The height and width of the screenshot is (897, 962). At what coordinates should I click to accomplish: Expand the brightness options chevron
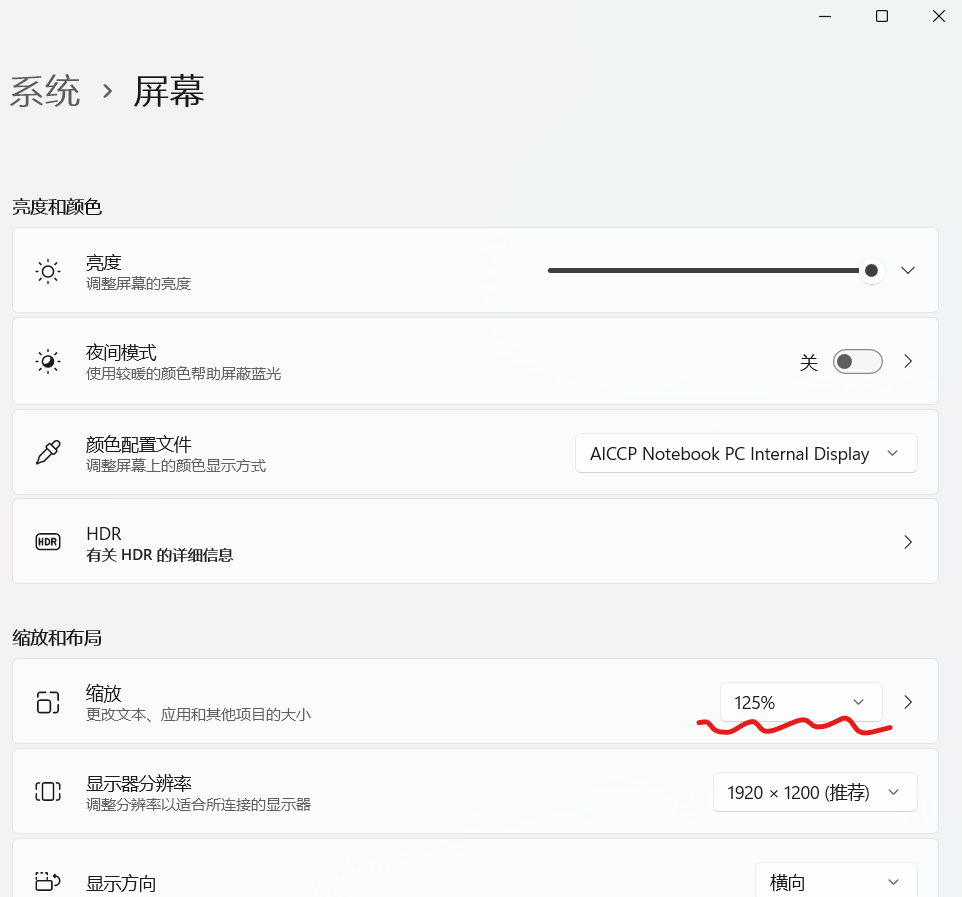(x=908, y=271)
